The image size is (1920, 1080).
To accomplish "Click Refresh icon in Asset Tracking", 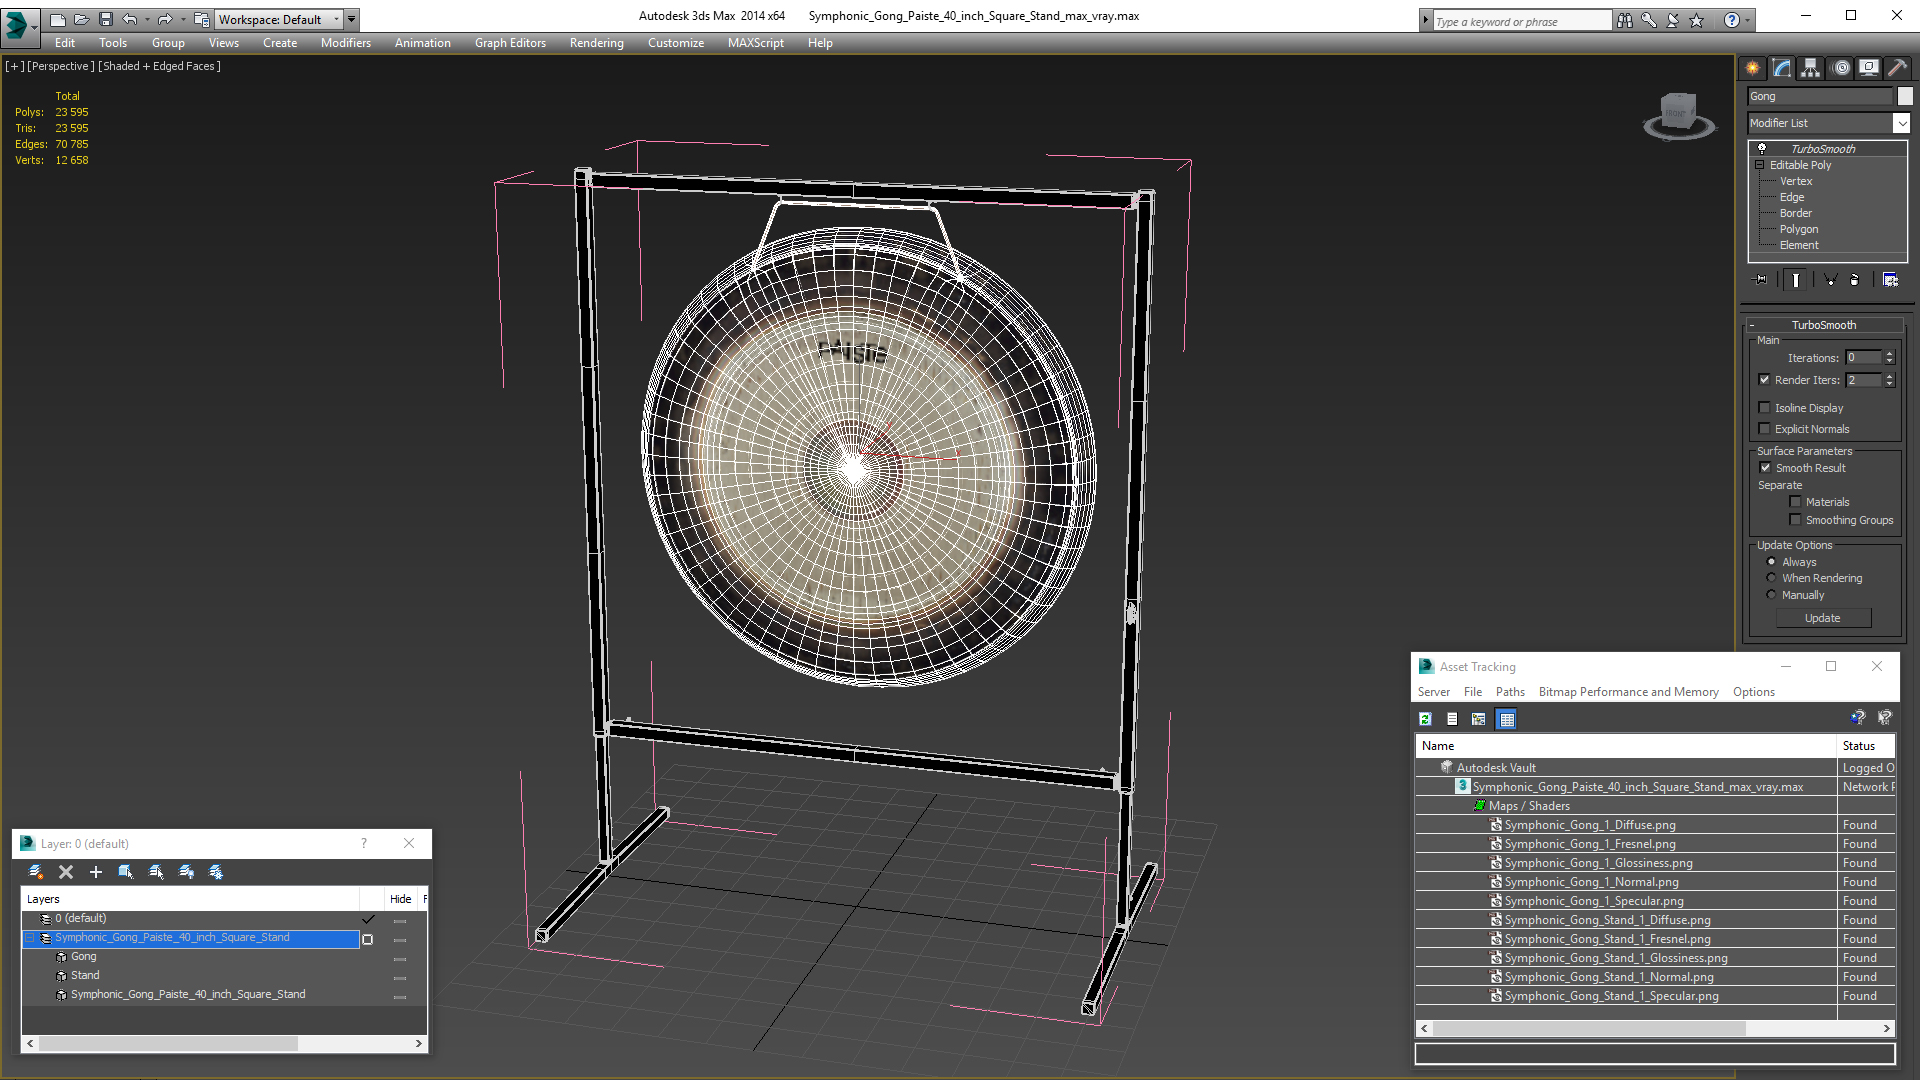I will pos(1425,719).
